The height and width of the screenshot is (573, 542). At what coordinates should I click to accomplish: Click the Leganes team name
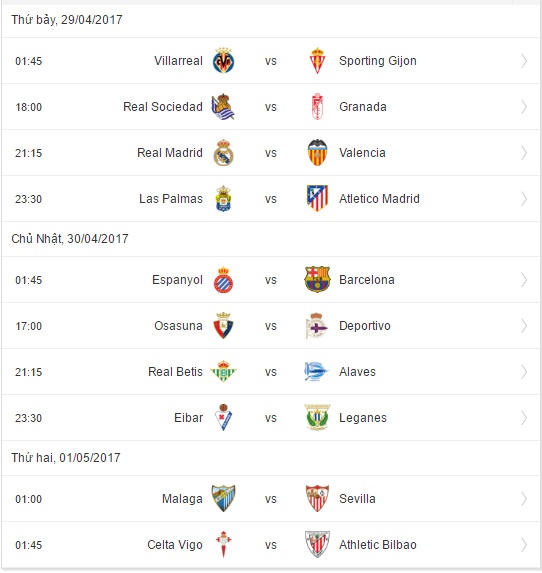click(x=363, y=418)
